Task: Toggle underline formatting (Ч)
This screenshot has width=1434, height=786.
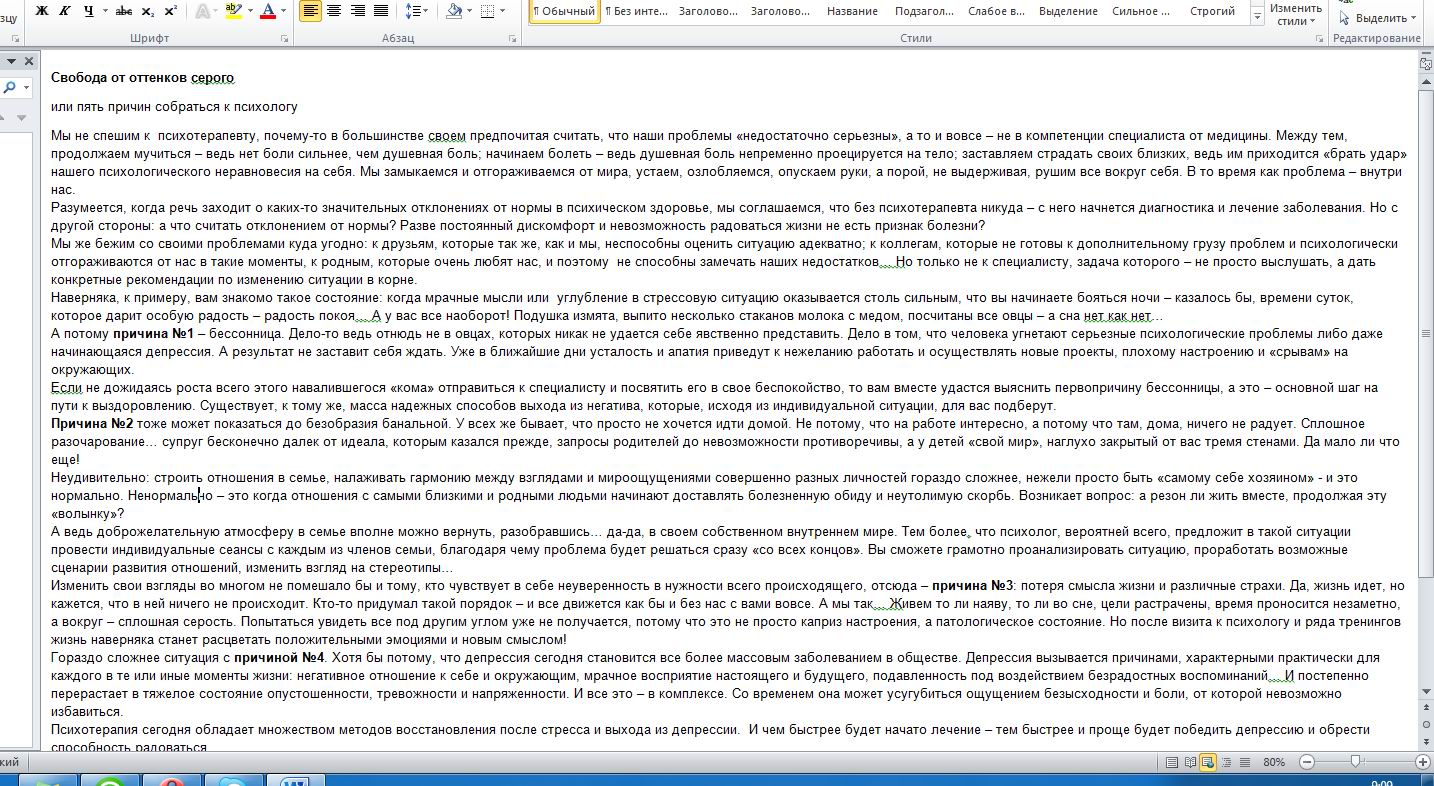Action: coord(88,11)
